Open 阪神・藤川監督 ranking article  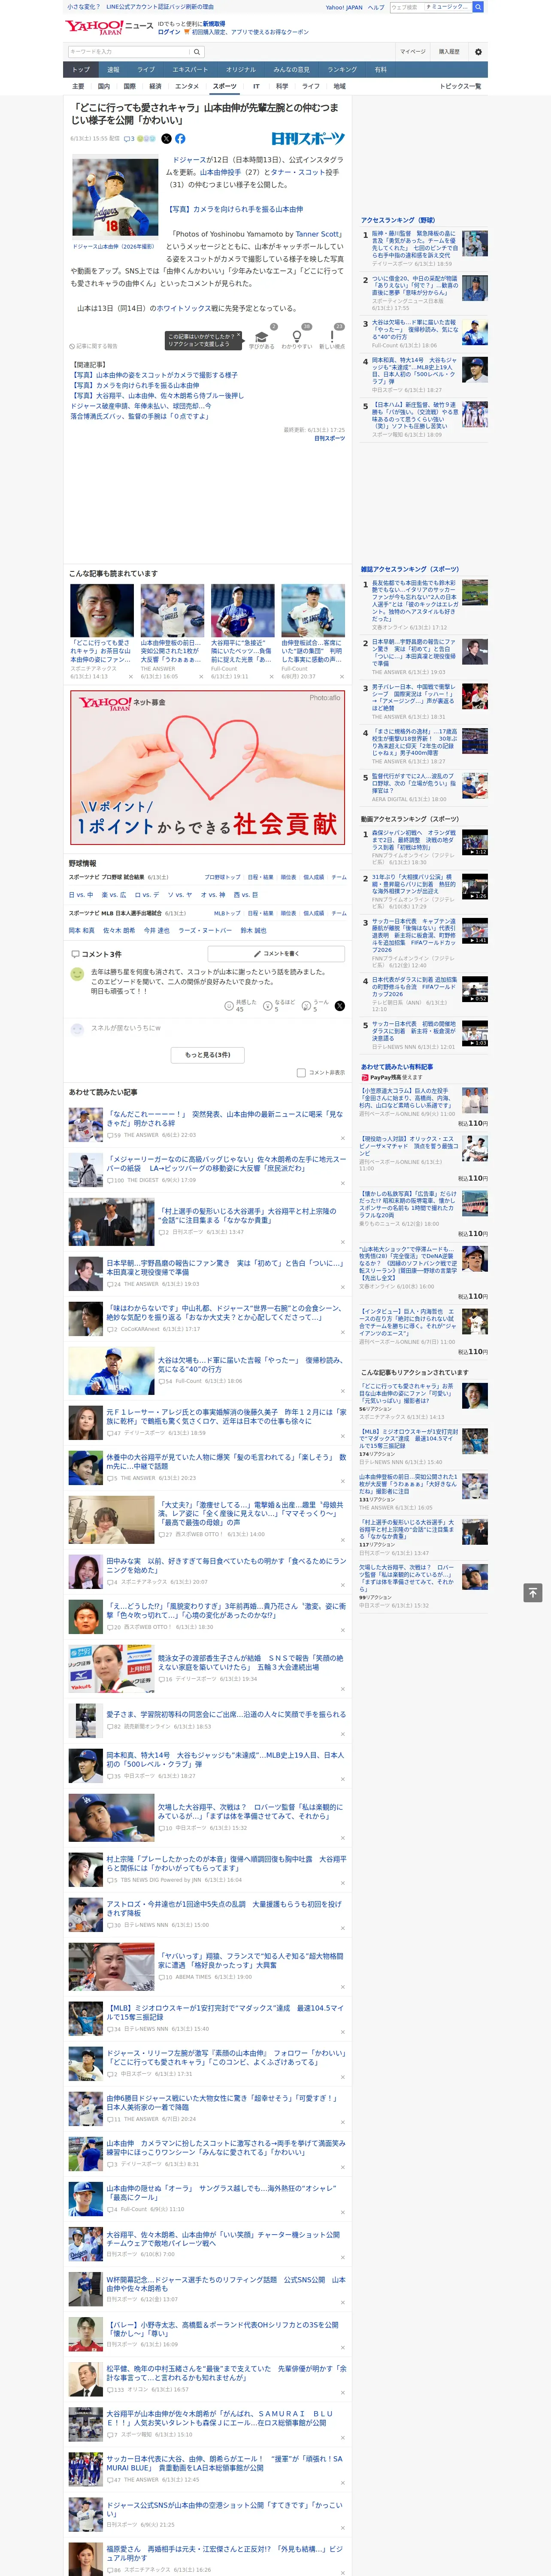pyautogui.click(x=425, y=248)
